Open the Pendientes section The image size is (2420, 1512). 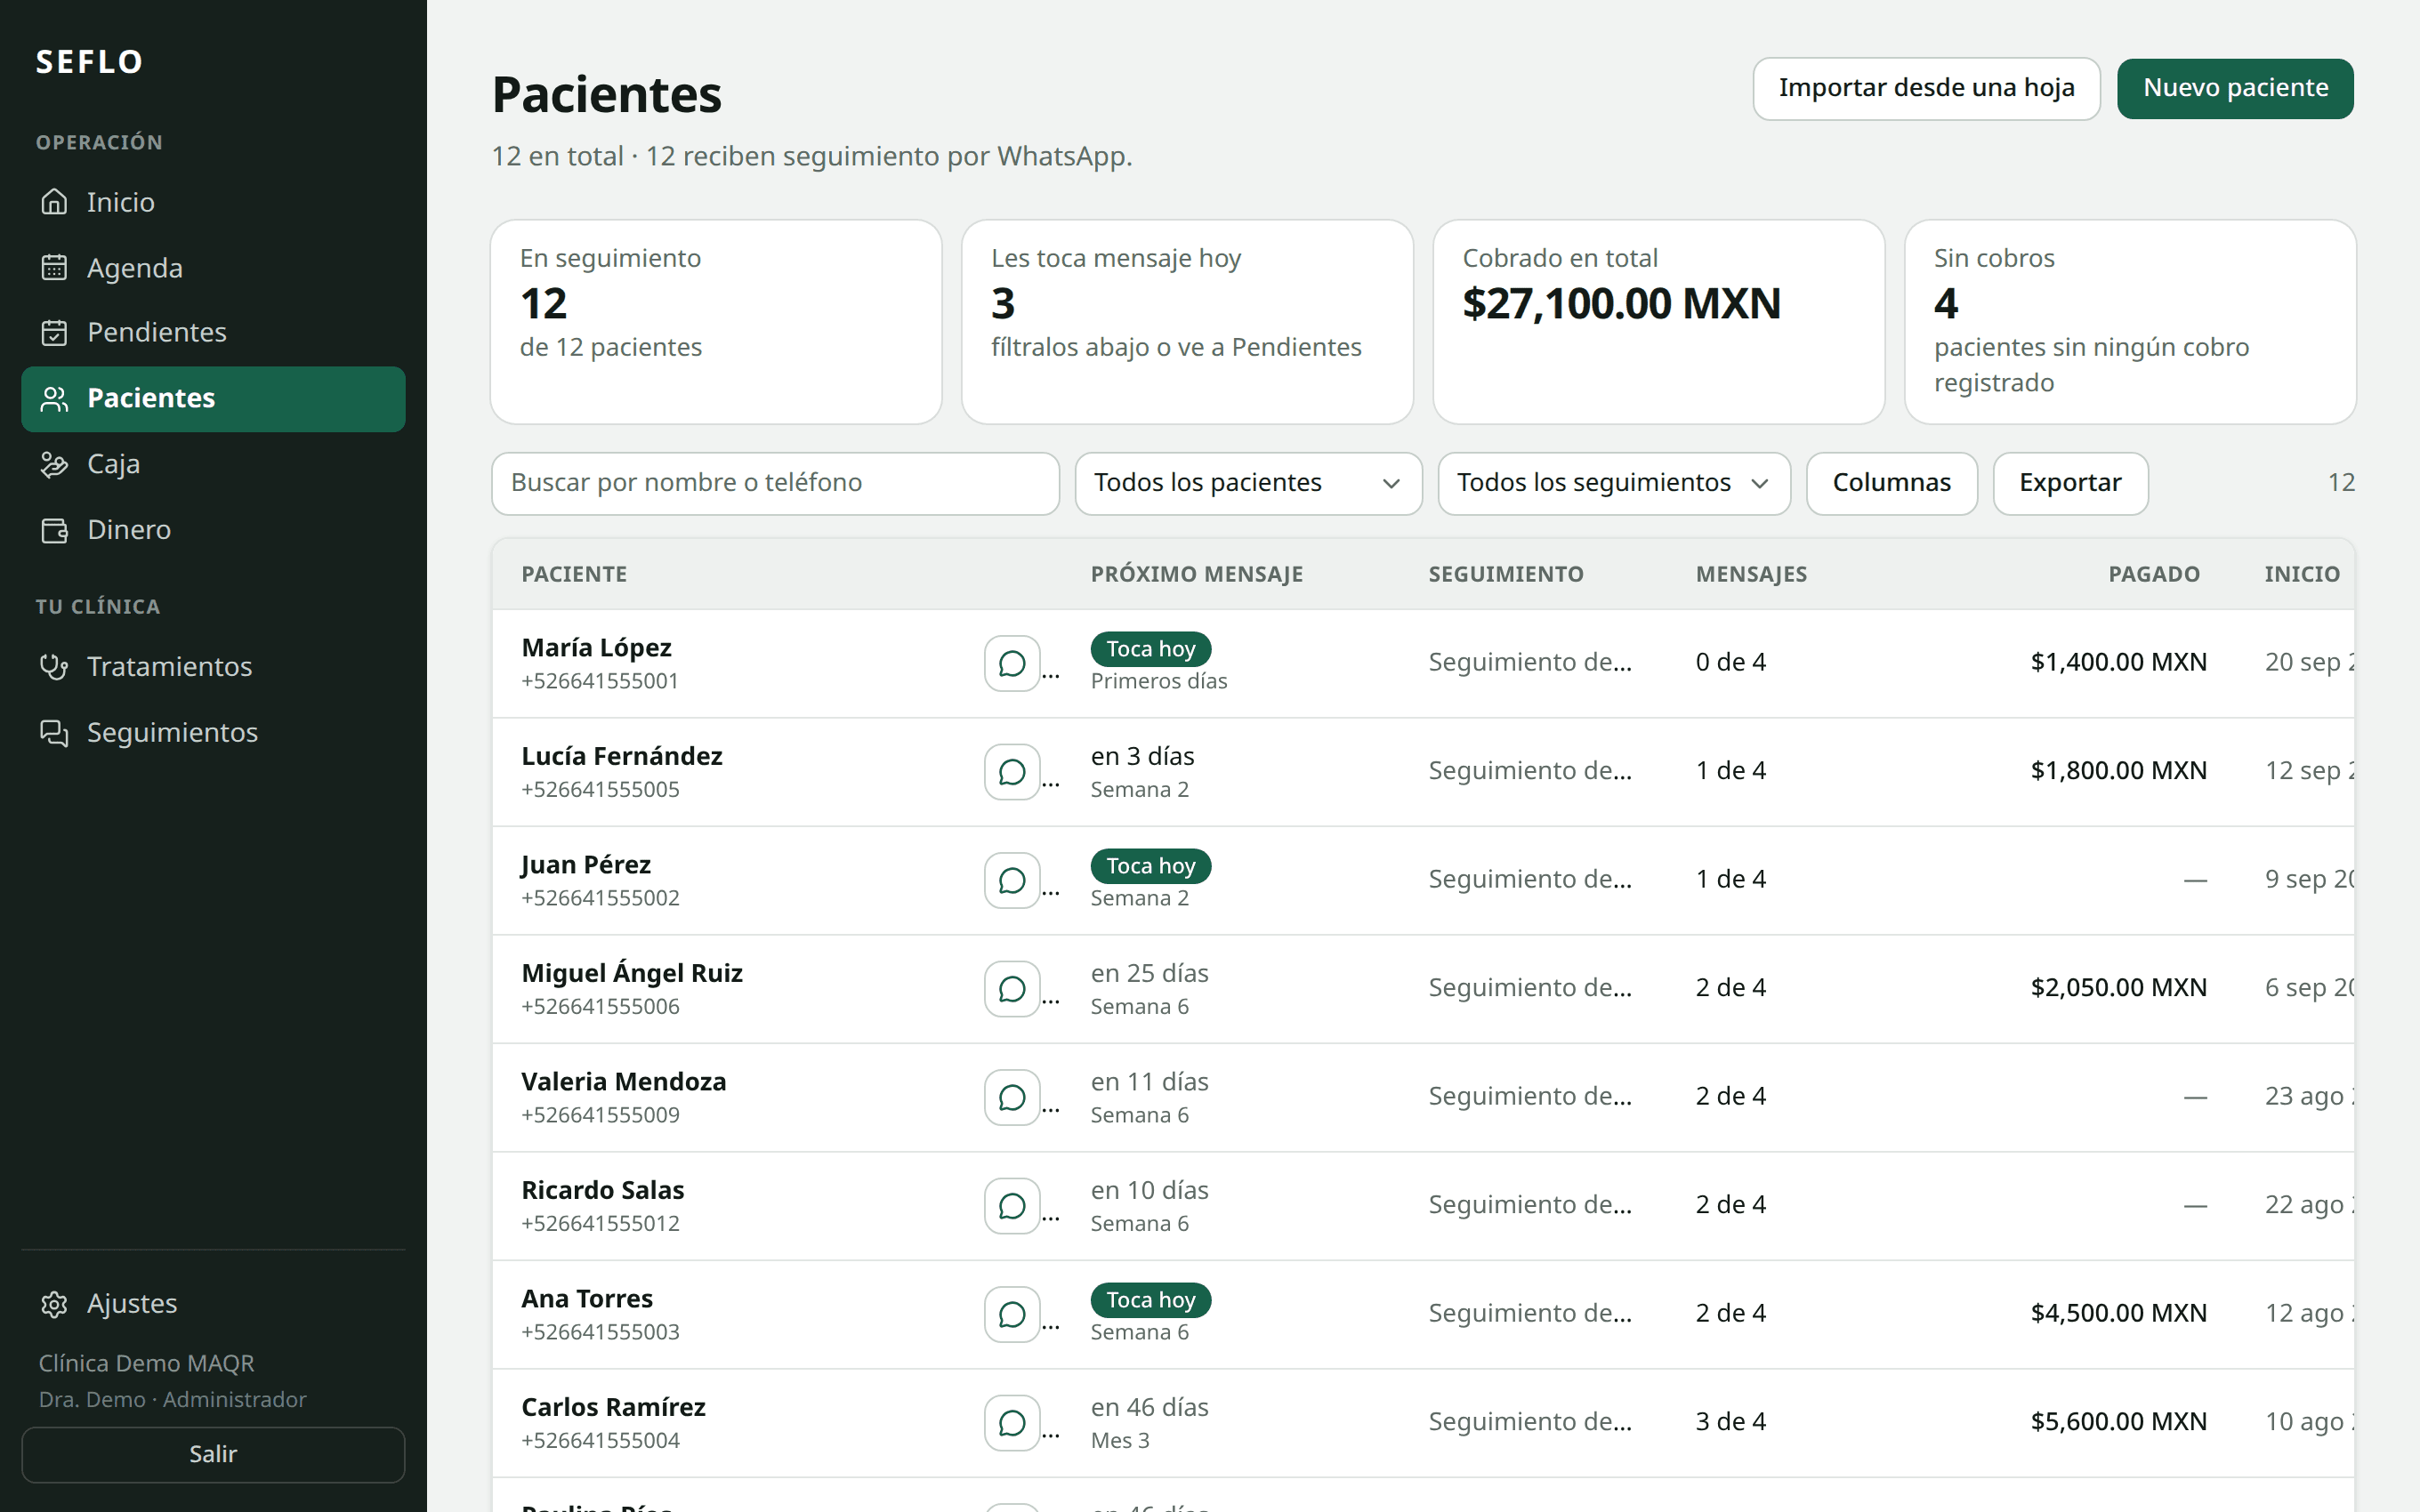[213, 332]
